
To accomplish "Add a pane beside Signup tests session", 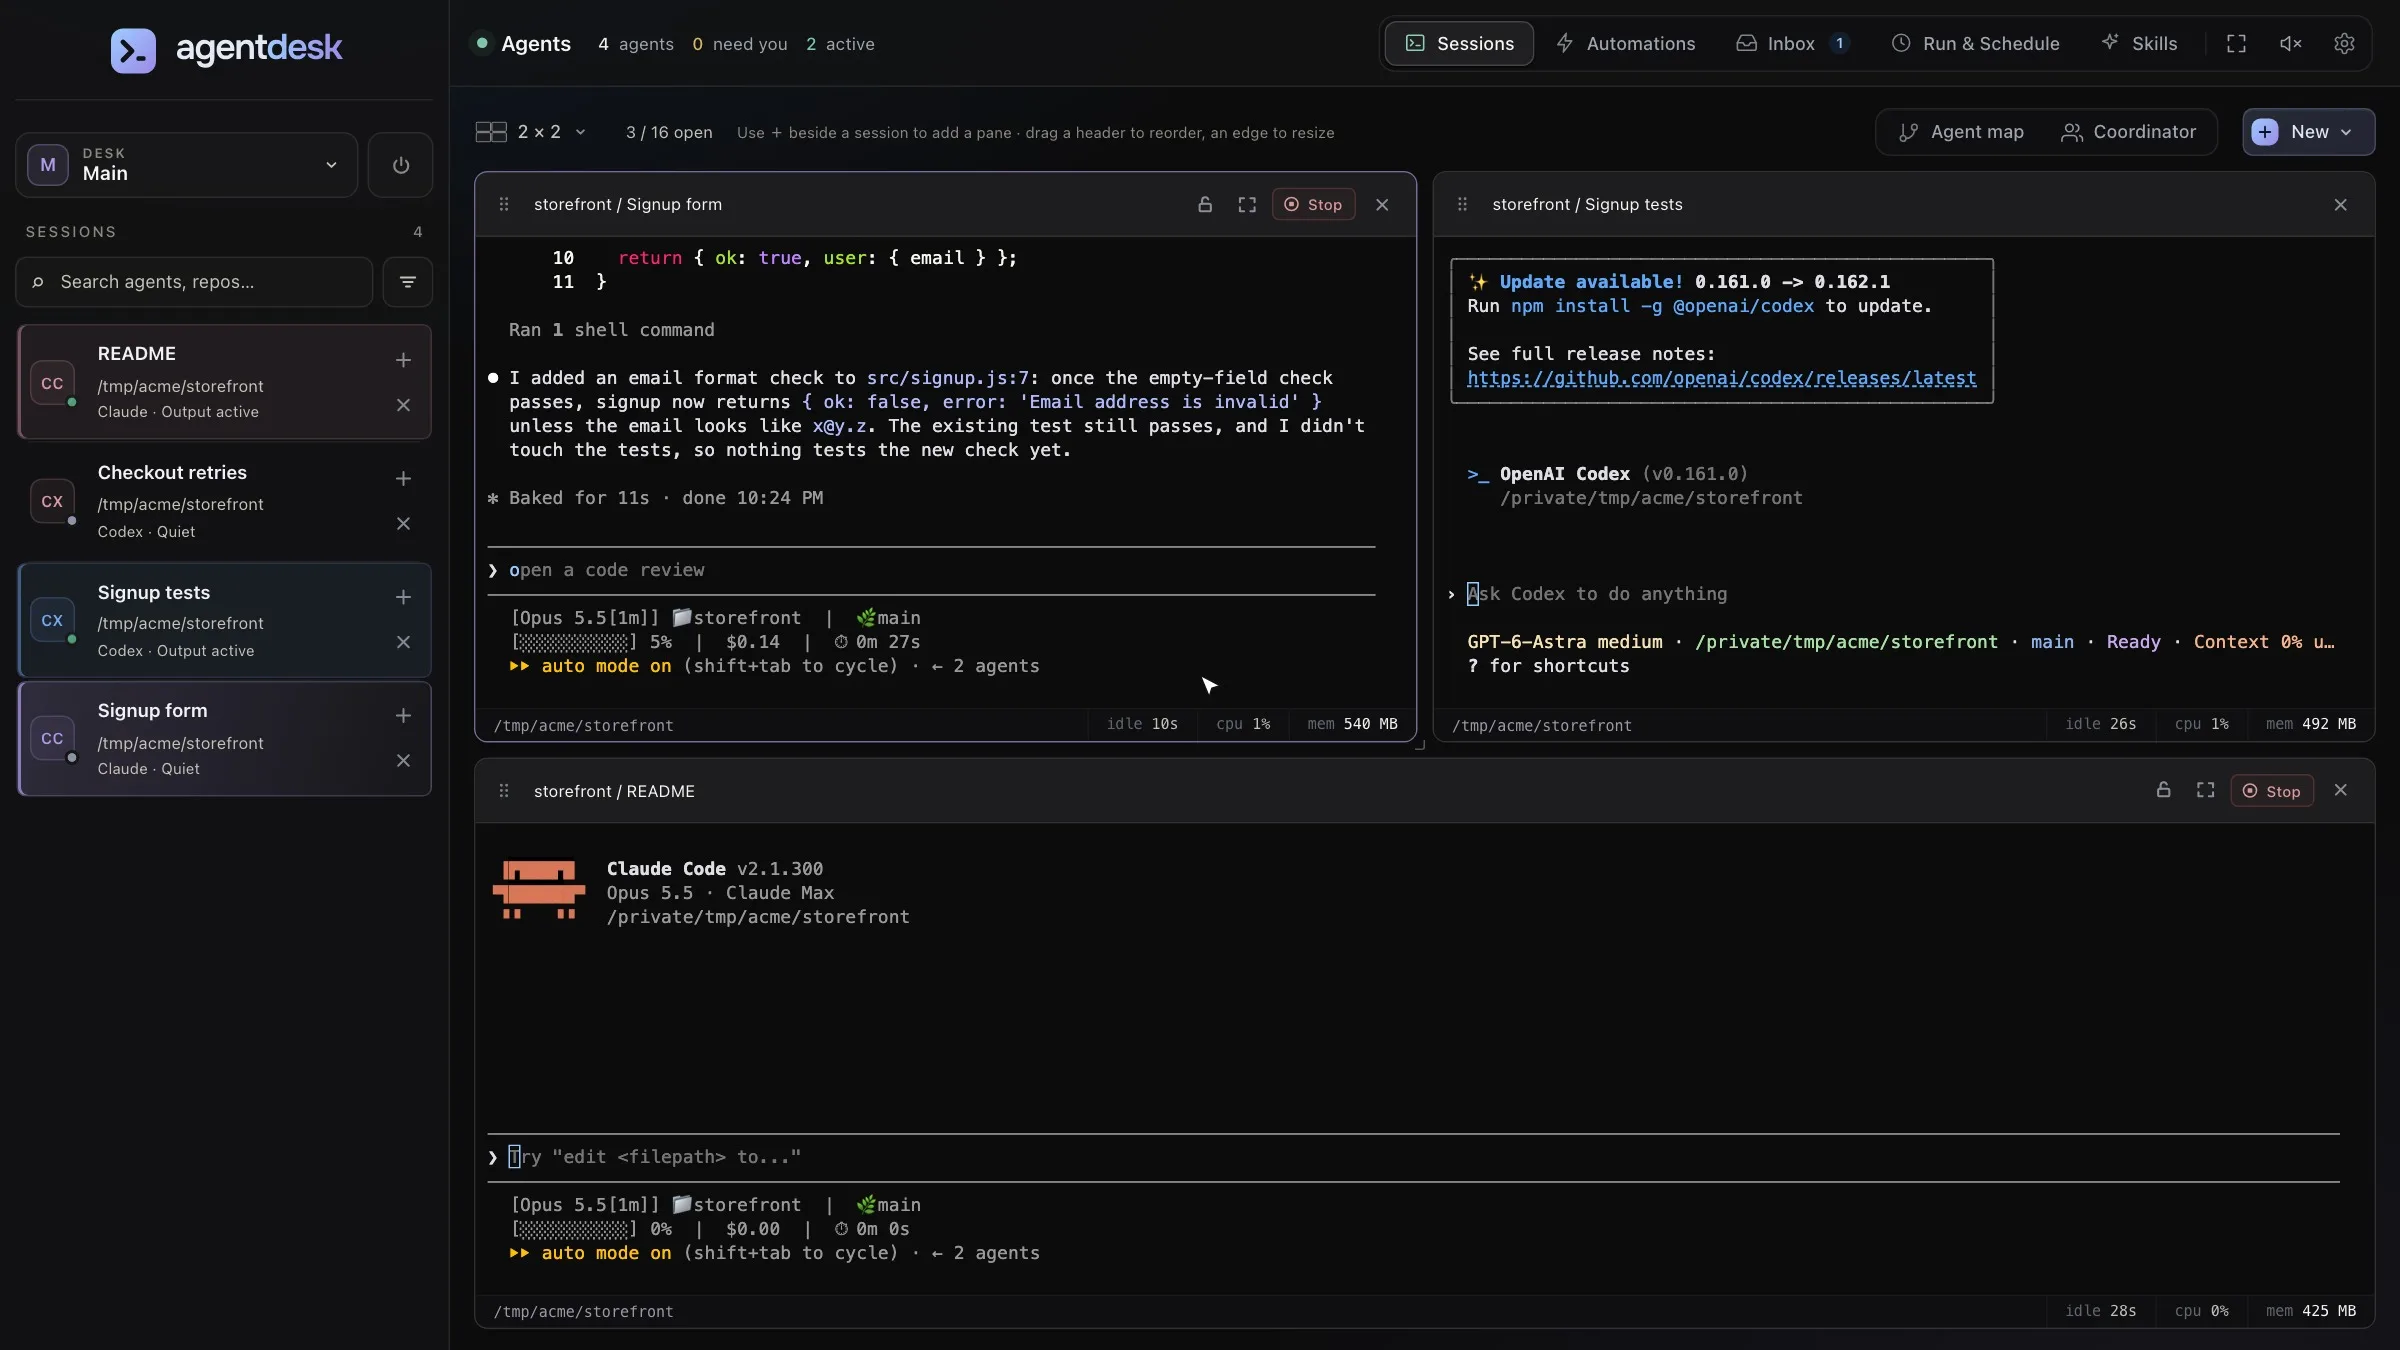I will 403,597.
